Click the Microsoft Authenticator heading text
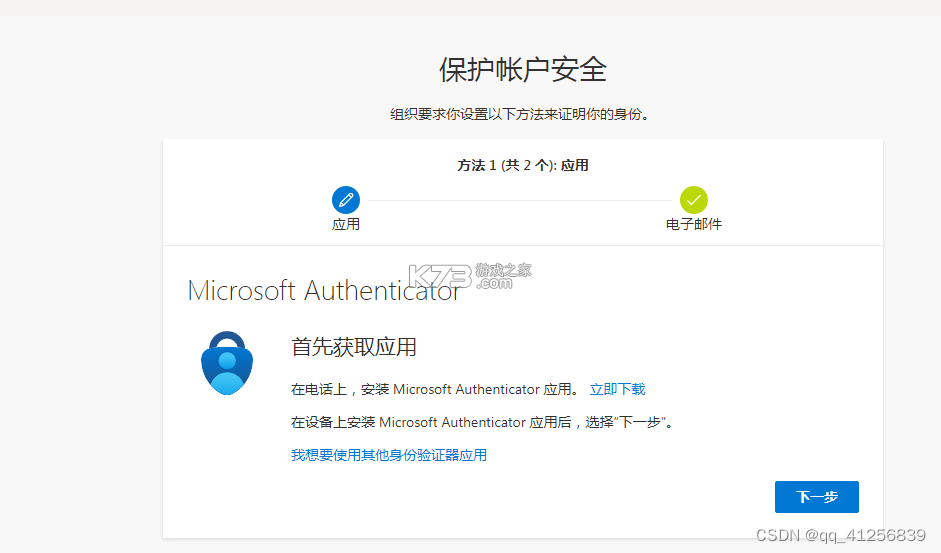The height and width of the screenshot is (553, 941). [x=324, y=291]
